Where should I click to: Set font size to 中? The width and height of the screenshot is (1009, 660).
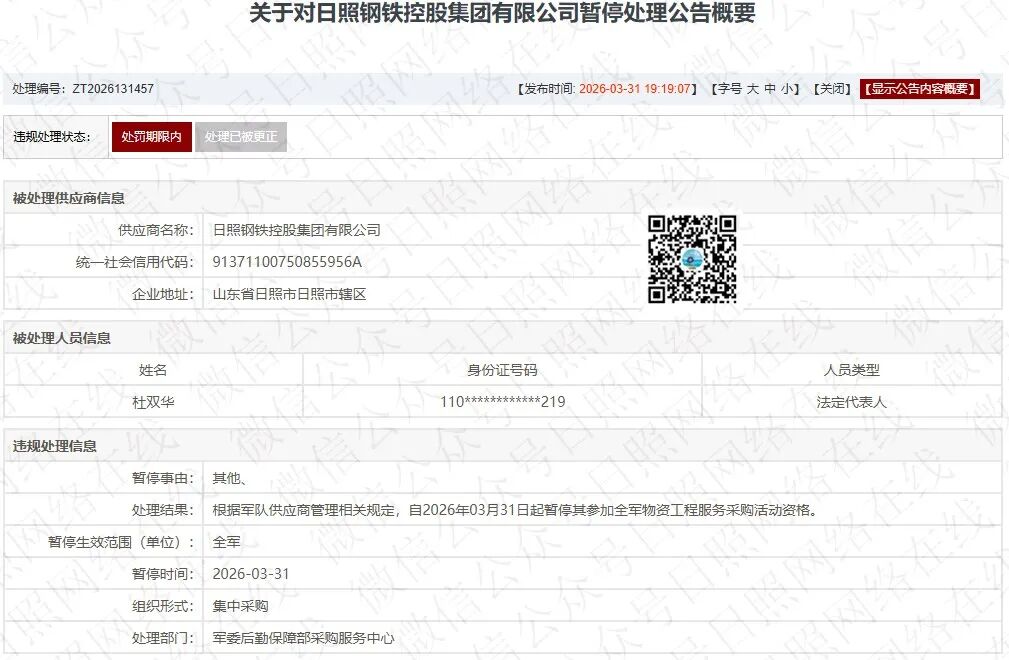(x=770, y=89)
